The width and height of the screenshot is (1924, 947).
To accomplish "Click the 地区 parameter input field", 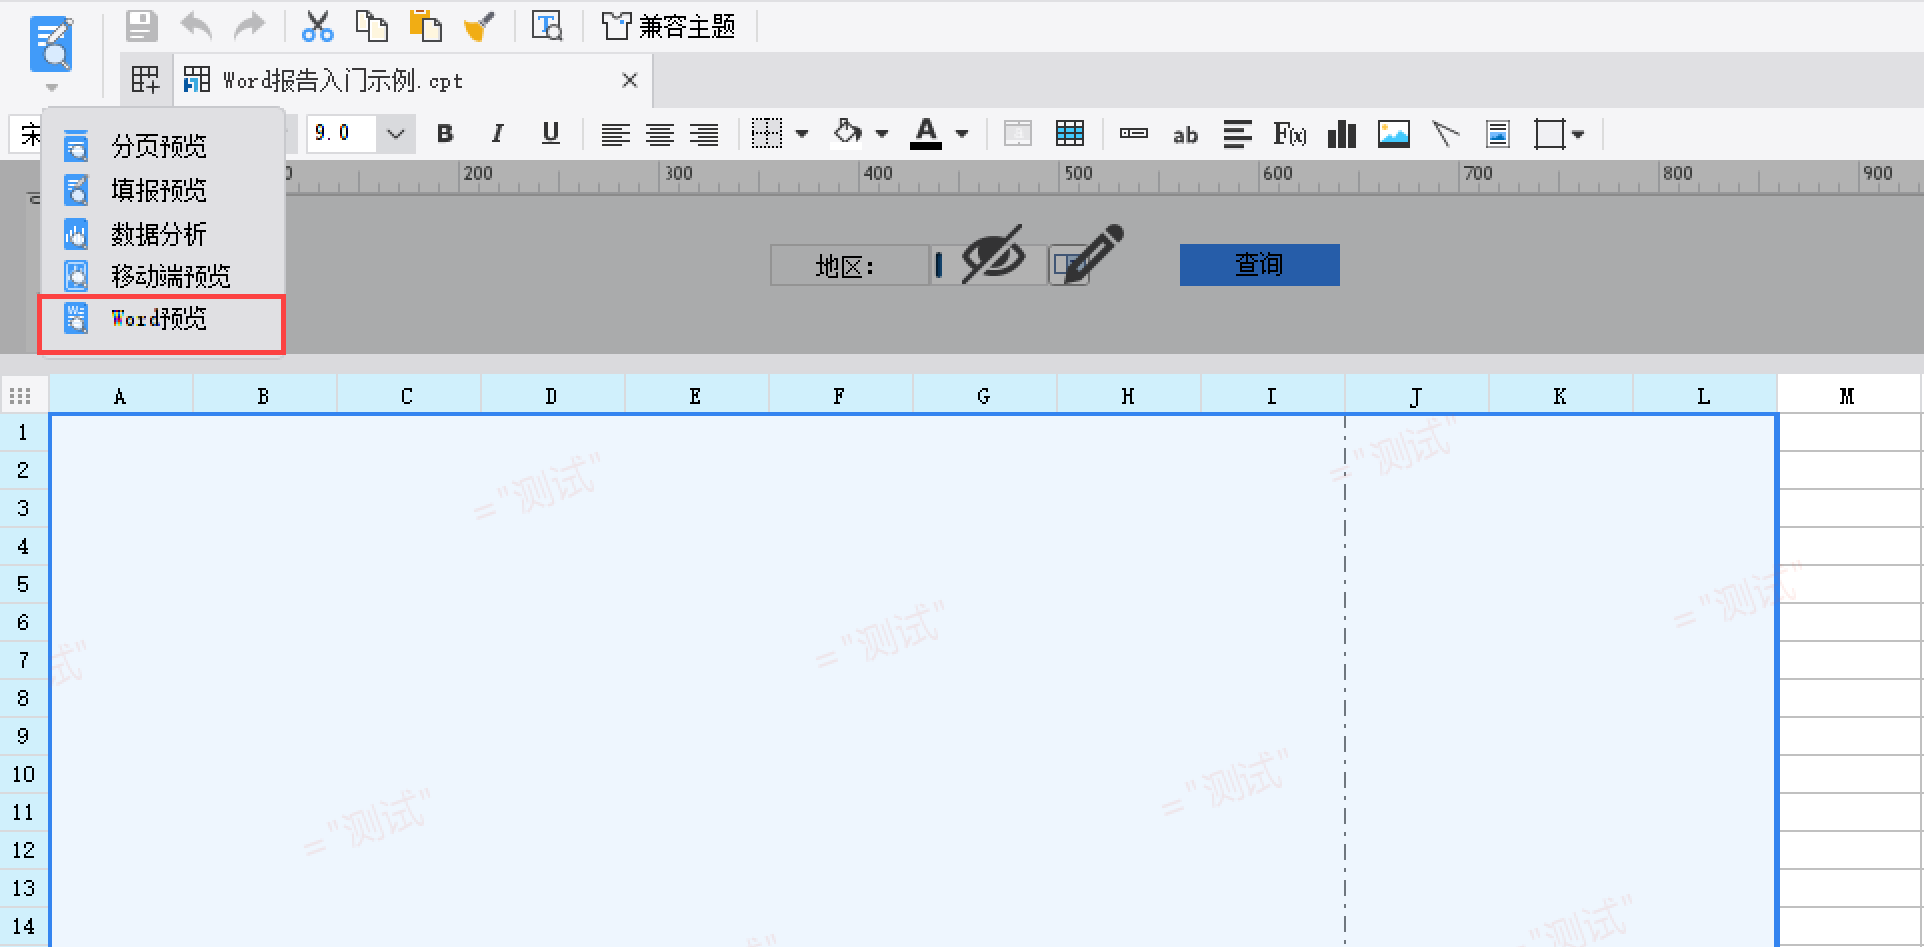I will [x=988, y=264].
